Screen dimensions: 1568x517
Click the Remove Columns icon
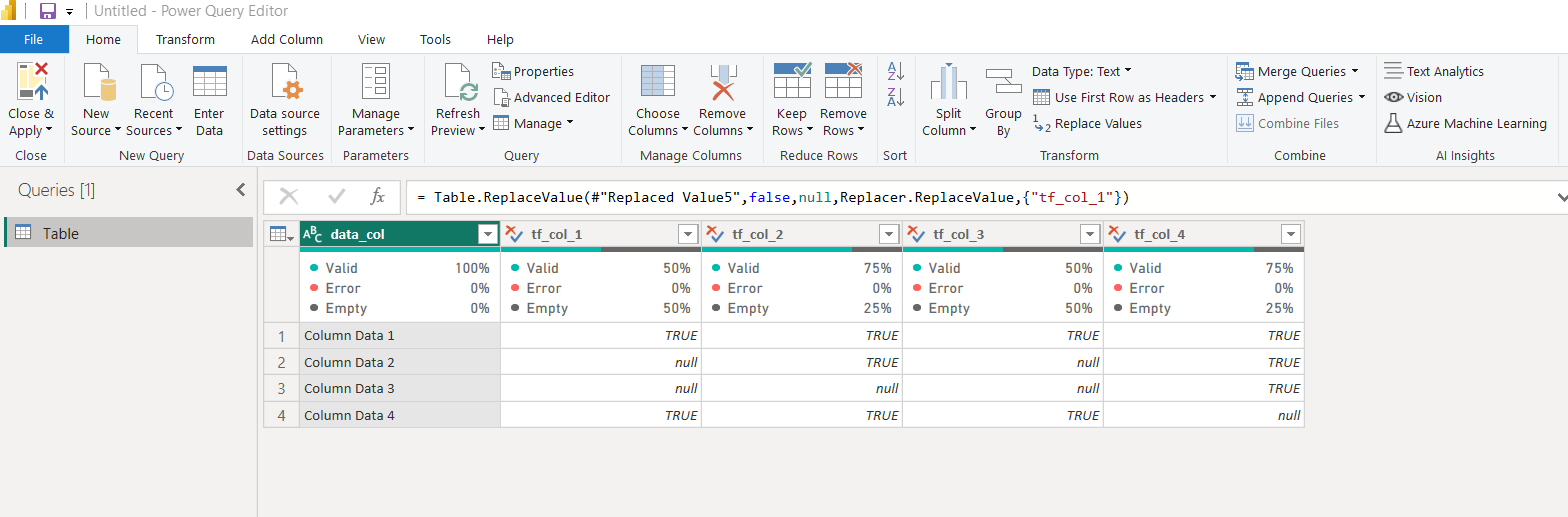pyautogui.click(x=722, y=81)
